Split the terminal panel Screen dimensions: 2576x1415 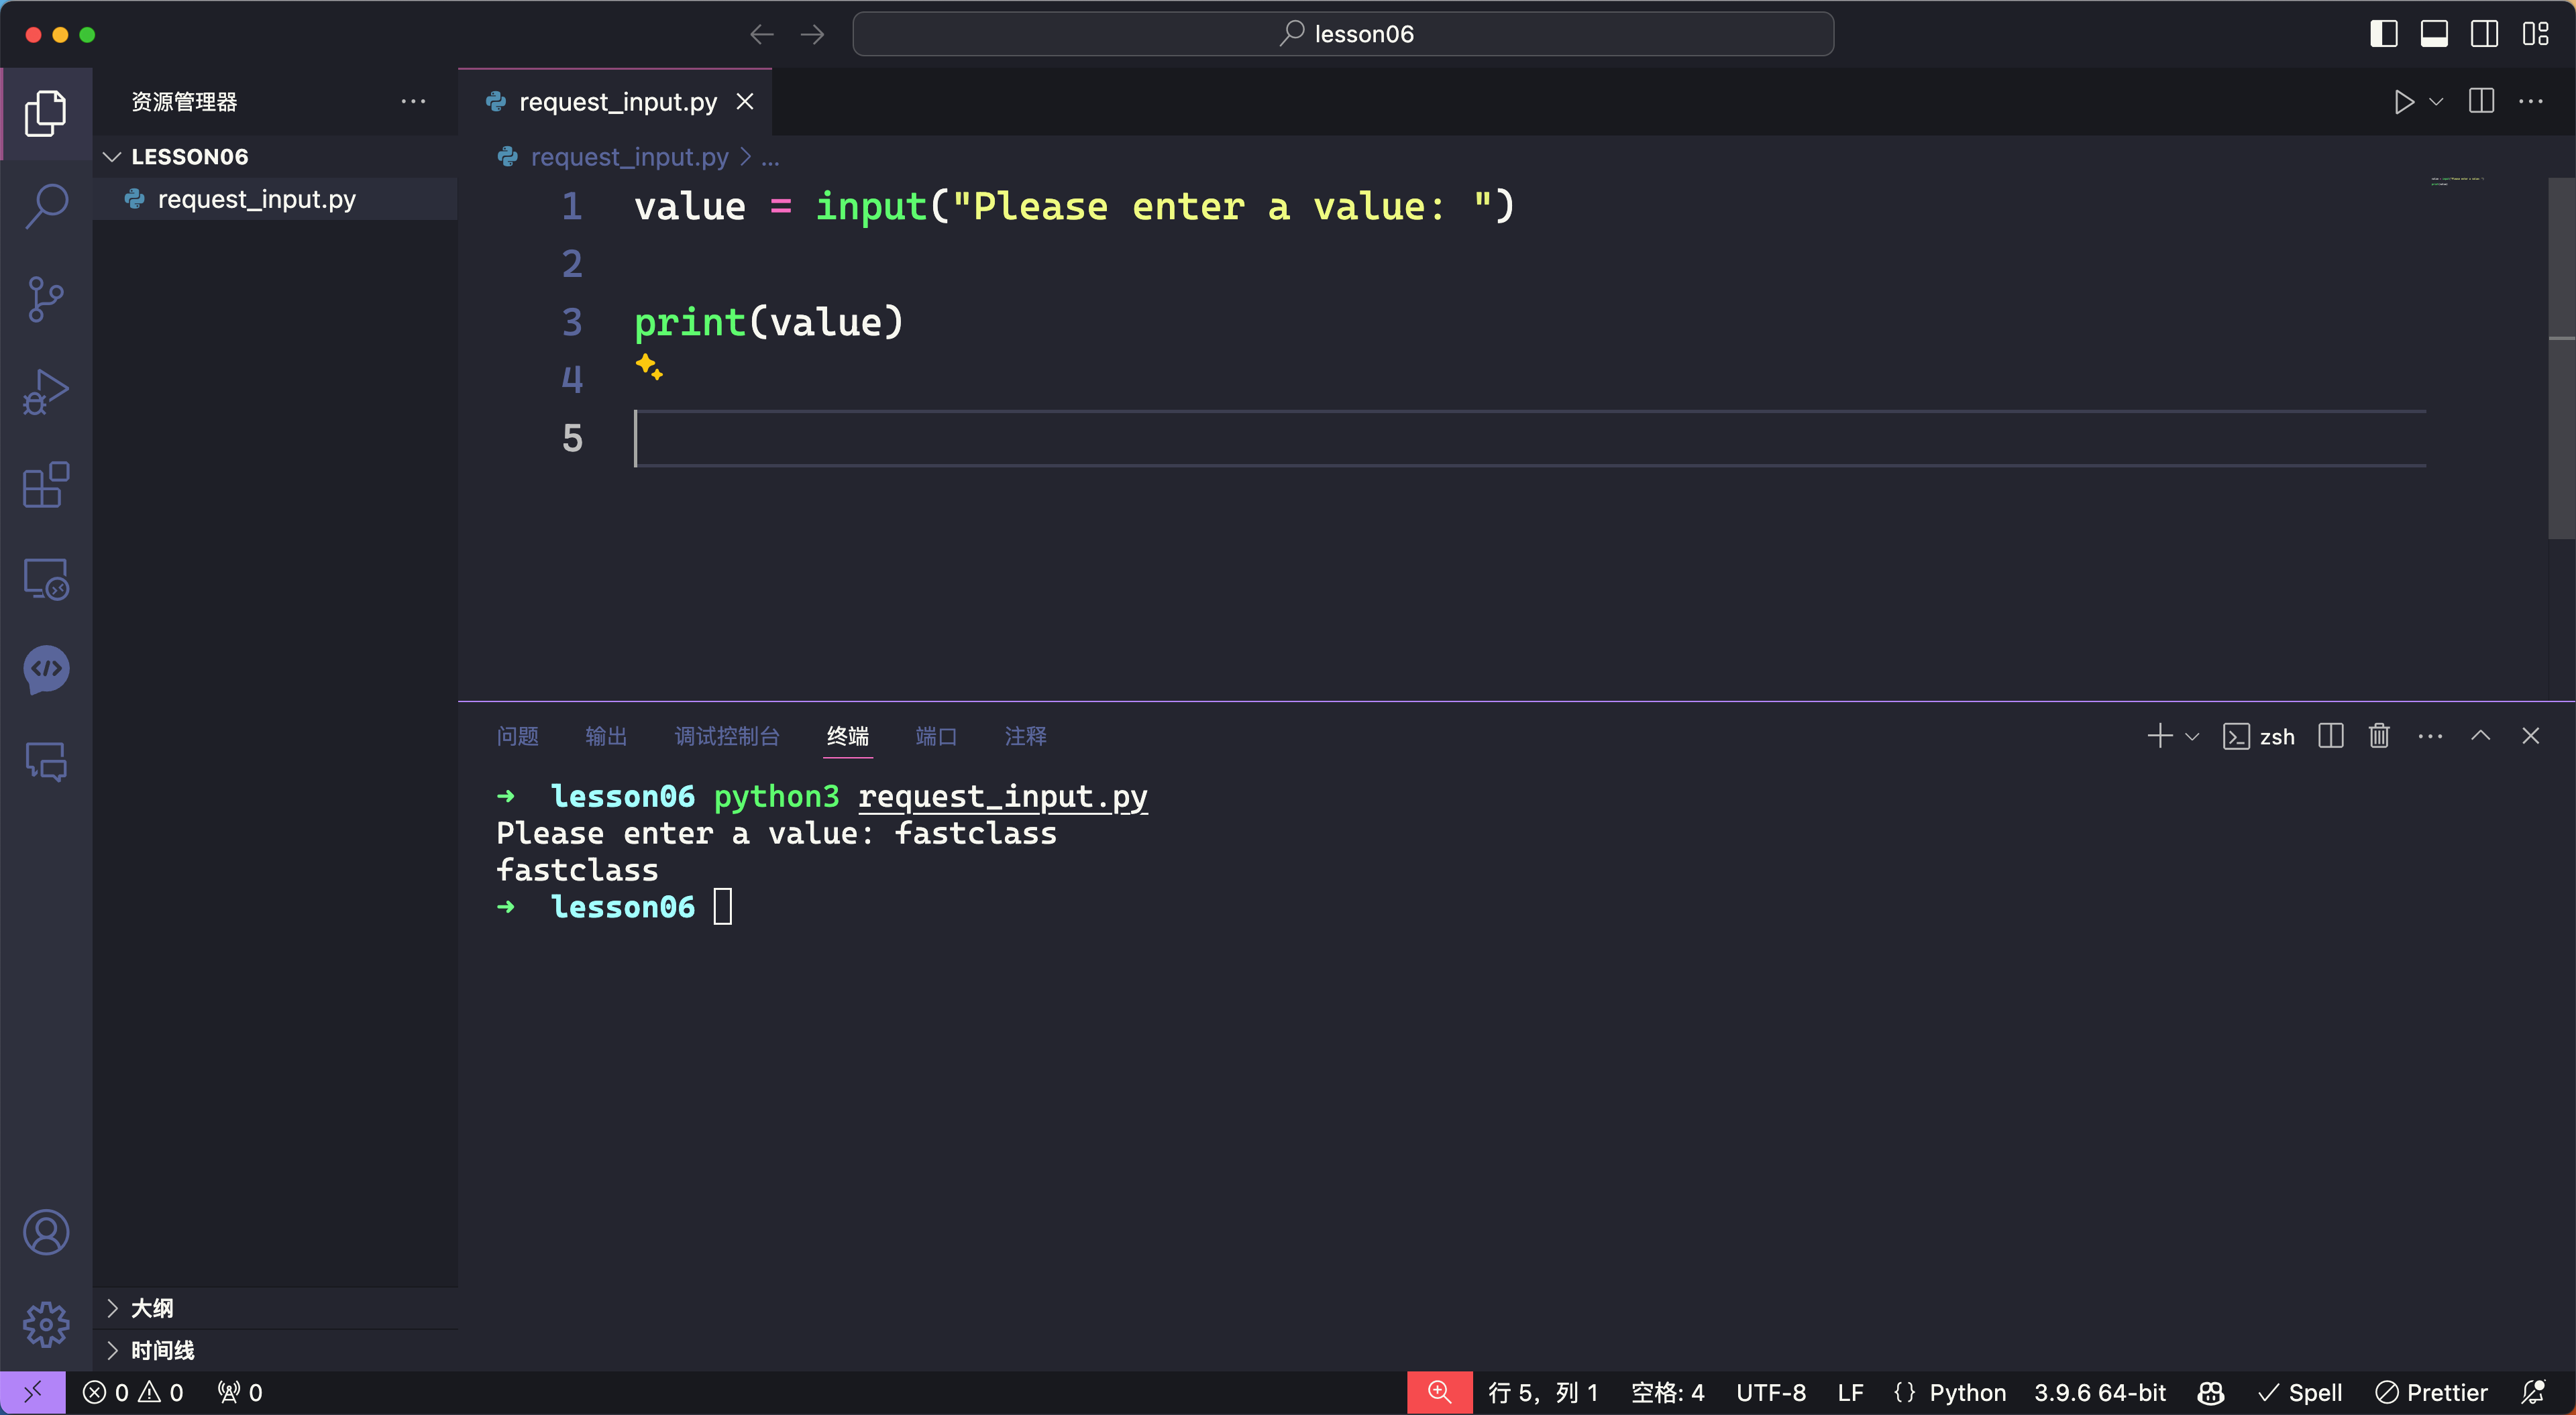click(x=2331, y=736)
